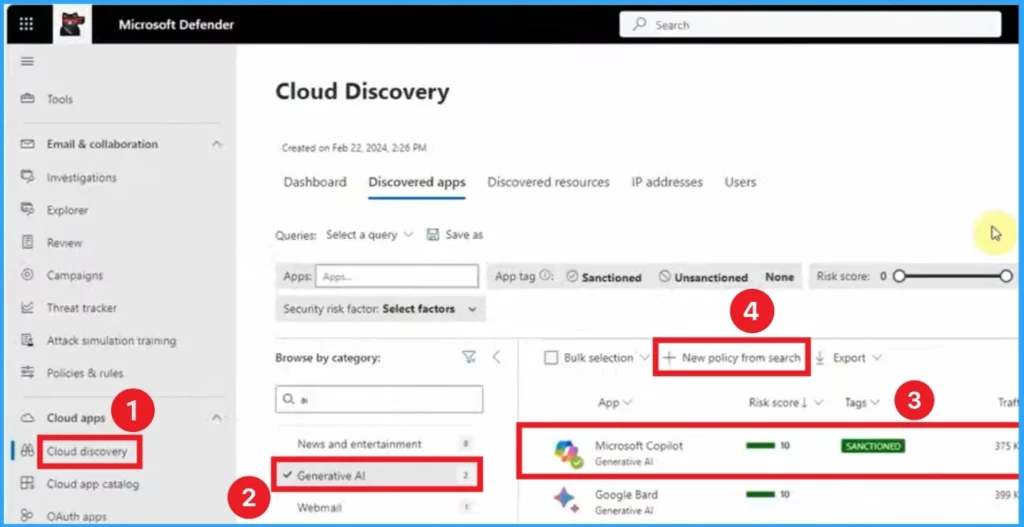Click the Microsoft Copilot risk score bar
The height and width of the screenshot is (527, 1024).
tap(760, 445)
